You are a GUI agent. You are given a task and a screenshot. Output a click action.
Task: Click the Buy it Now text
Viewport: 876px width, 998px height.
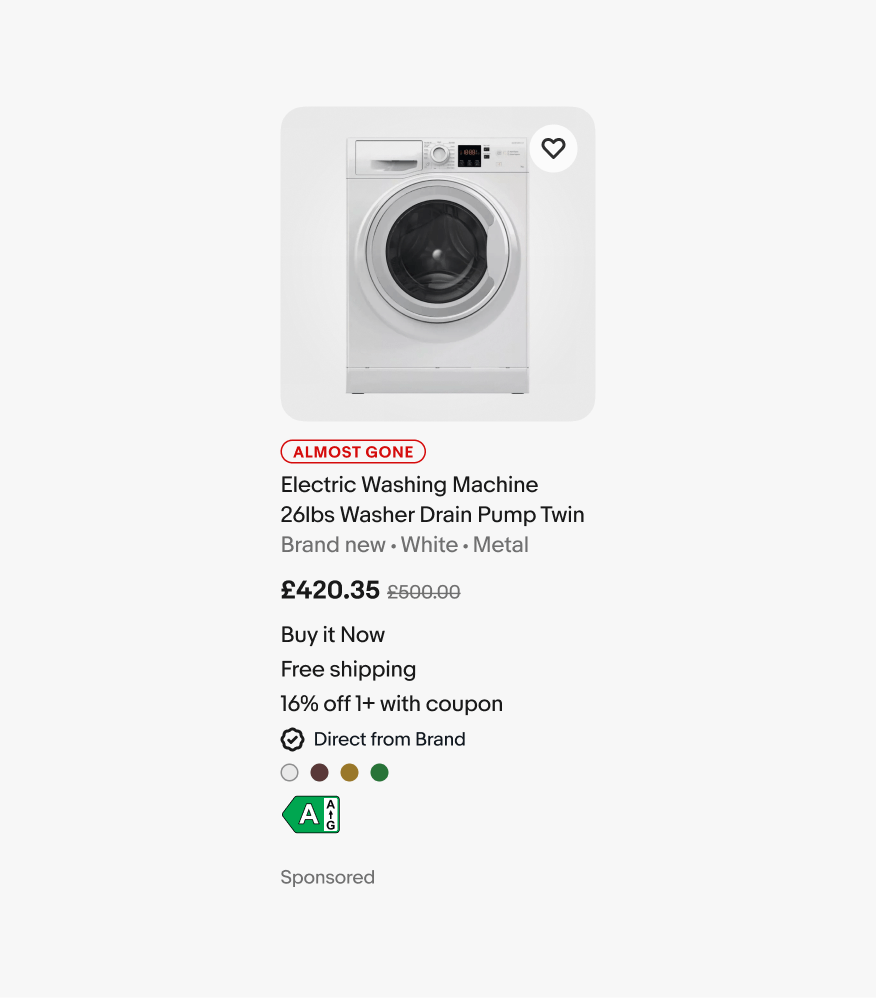point(332,635)
